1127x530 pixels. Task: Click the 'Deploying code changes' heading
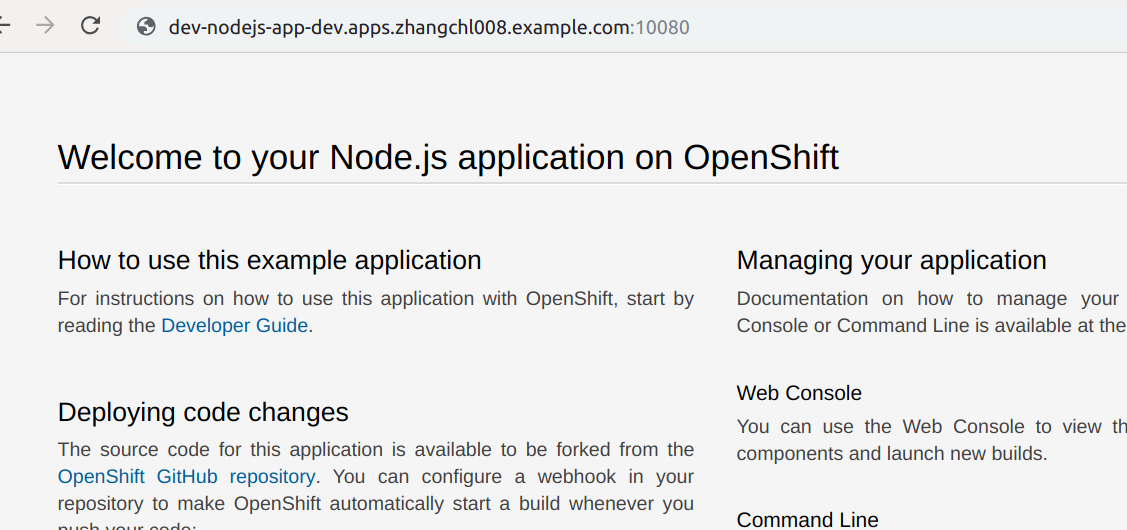[203, 412]
